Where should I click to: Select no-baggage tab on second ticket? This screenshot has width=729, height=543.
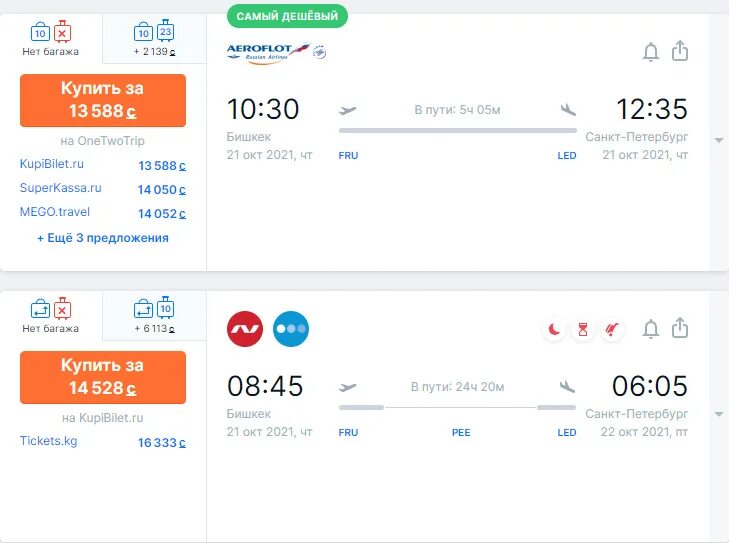pyautogui.click(x=51, y=316)
